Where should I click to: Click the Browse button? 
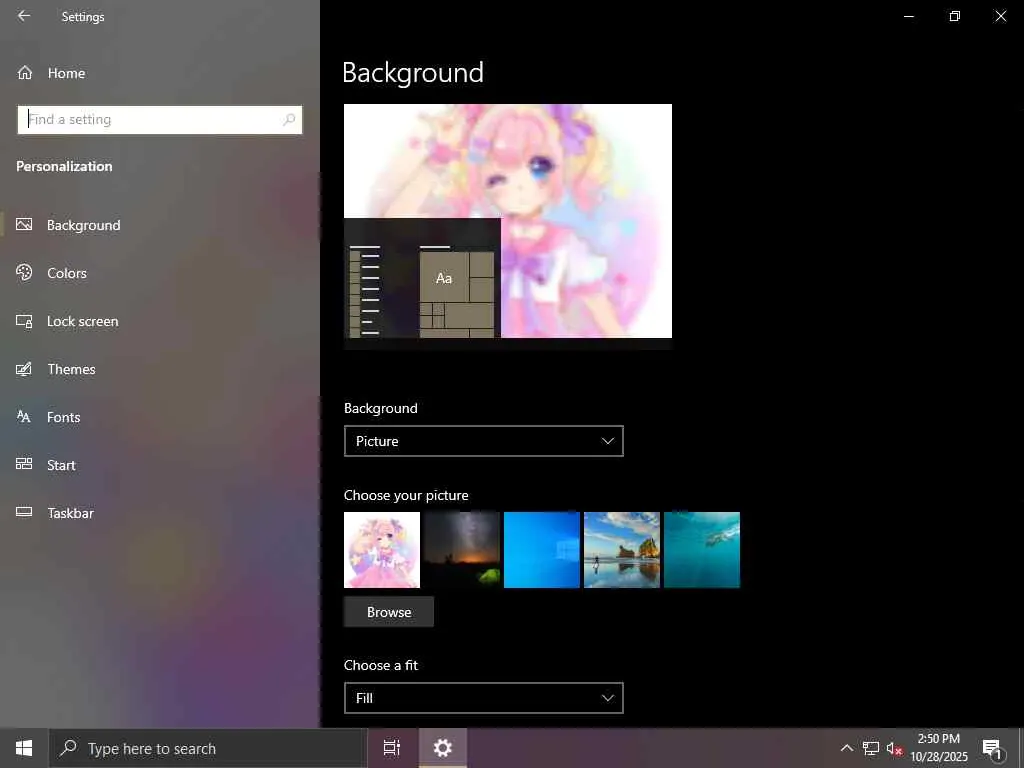click(x=389, y=612)
